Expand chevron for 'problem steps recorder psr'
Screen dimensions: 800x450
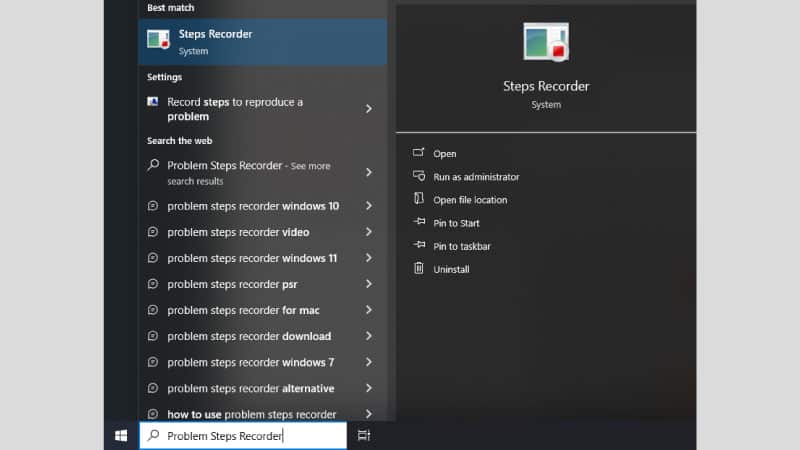click(368, 284)
